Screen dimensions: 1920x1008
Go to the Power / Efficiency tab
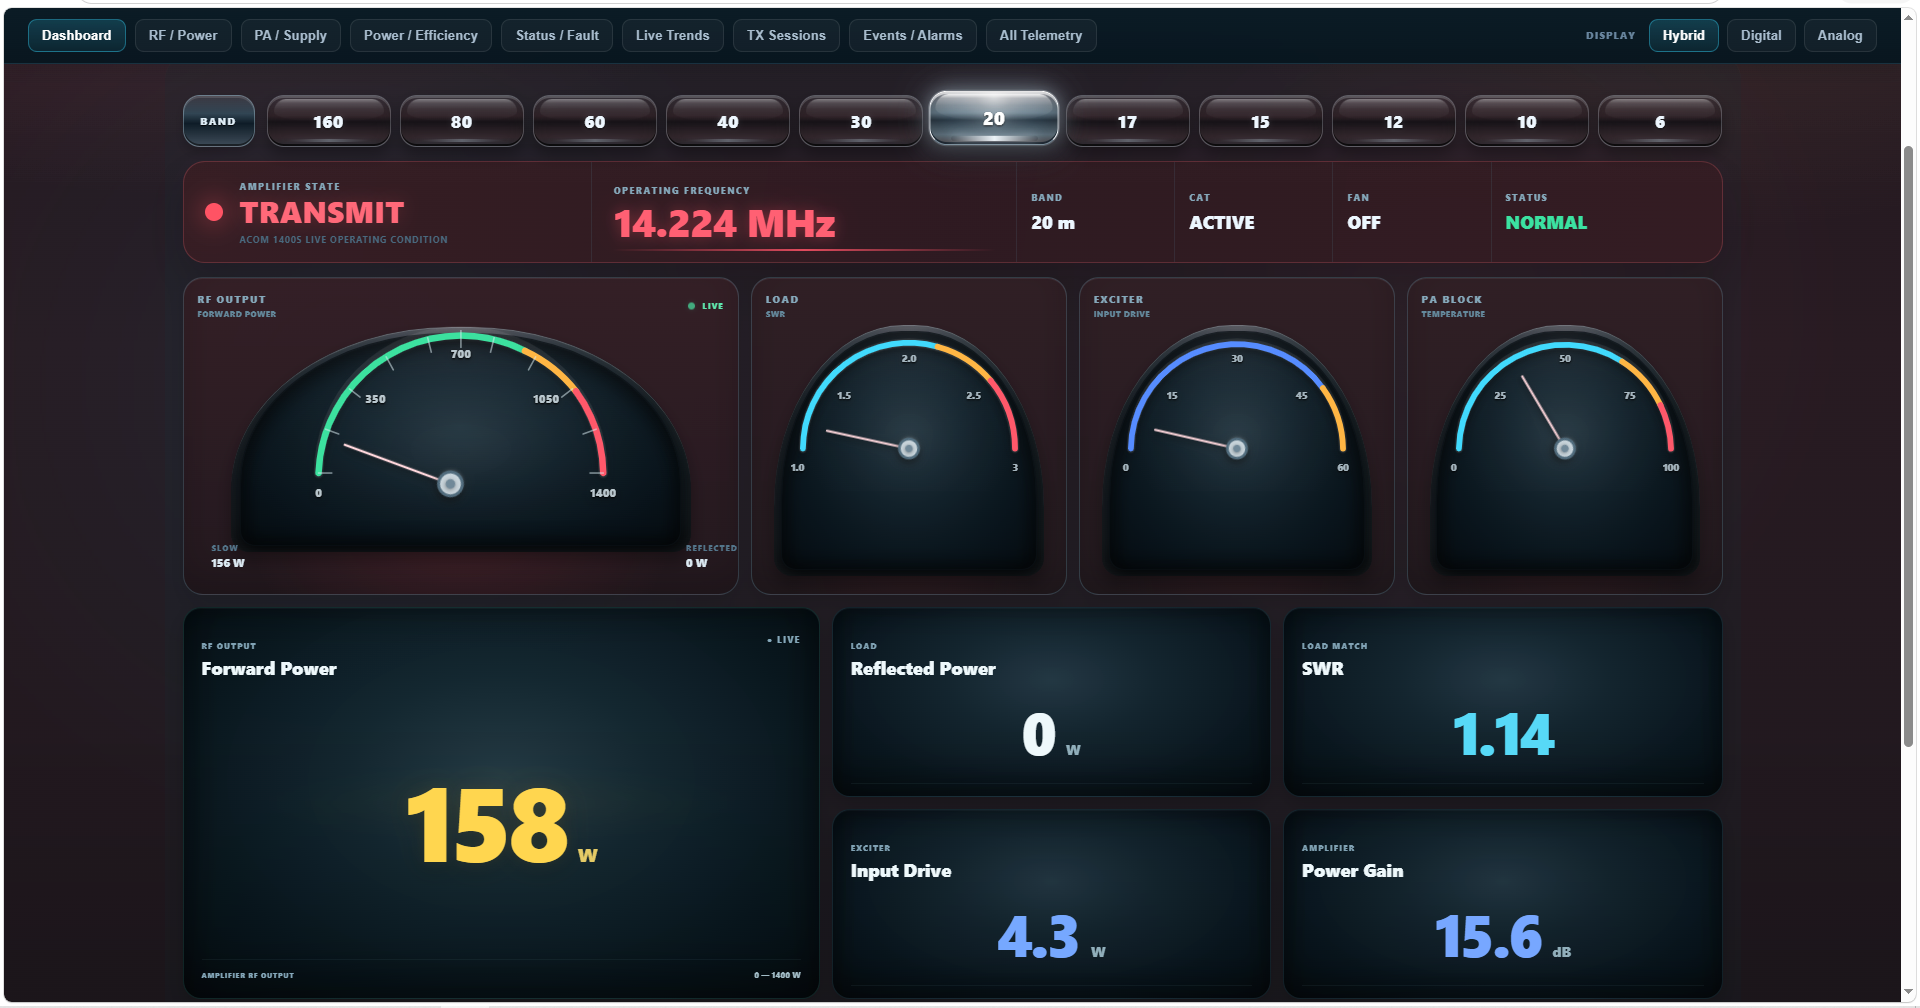point(420,35)
